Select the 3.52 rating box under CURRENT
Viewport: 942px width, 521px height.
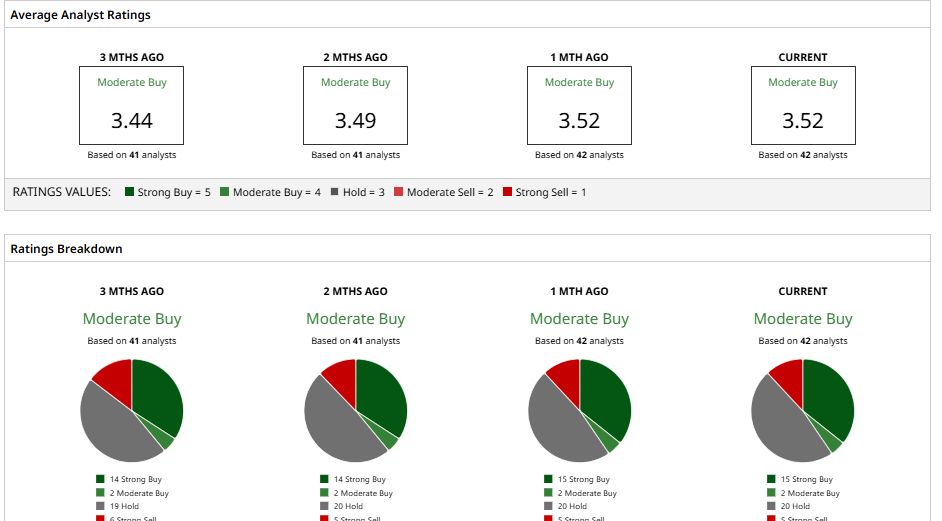pyautogui.click(x=803, y=105)
